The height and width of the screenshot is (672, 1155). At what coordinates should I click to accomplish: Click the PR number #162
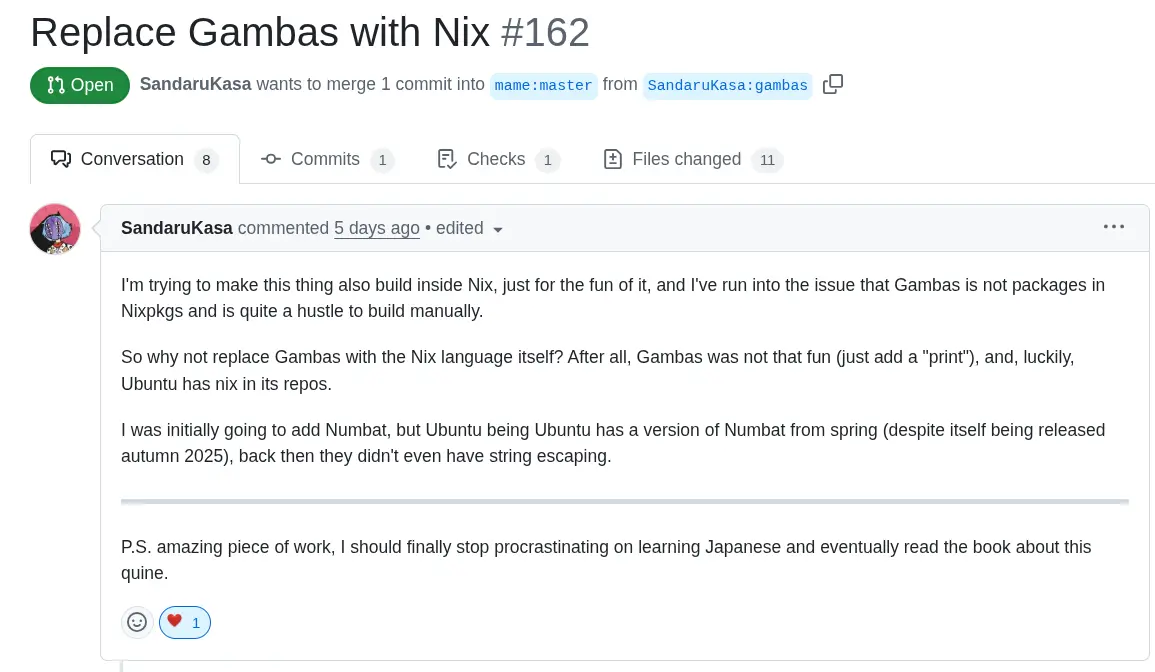click(546, 32)
